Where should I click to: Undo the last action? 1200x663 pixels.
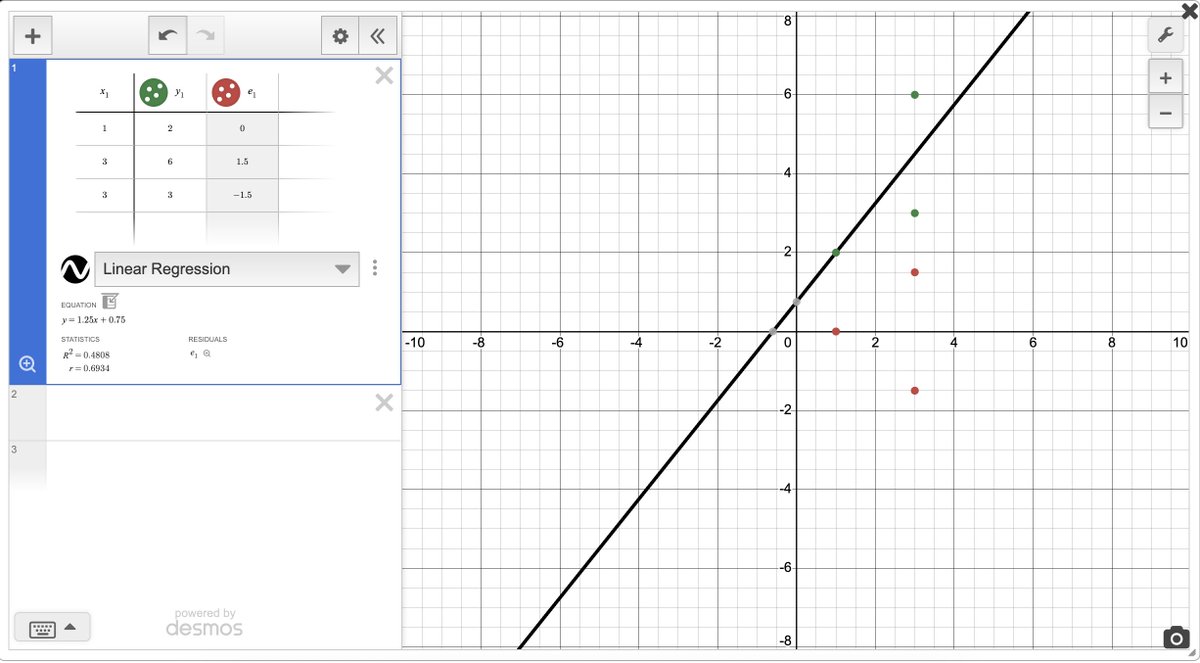[x=167, y=36]
